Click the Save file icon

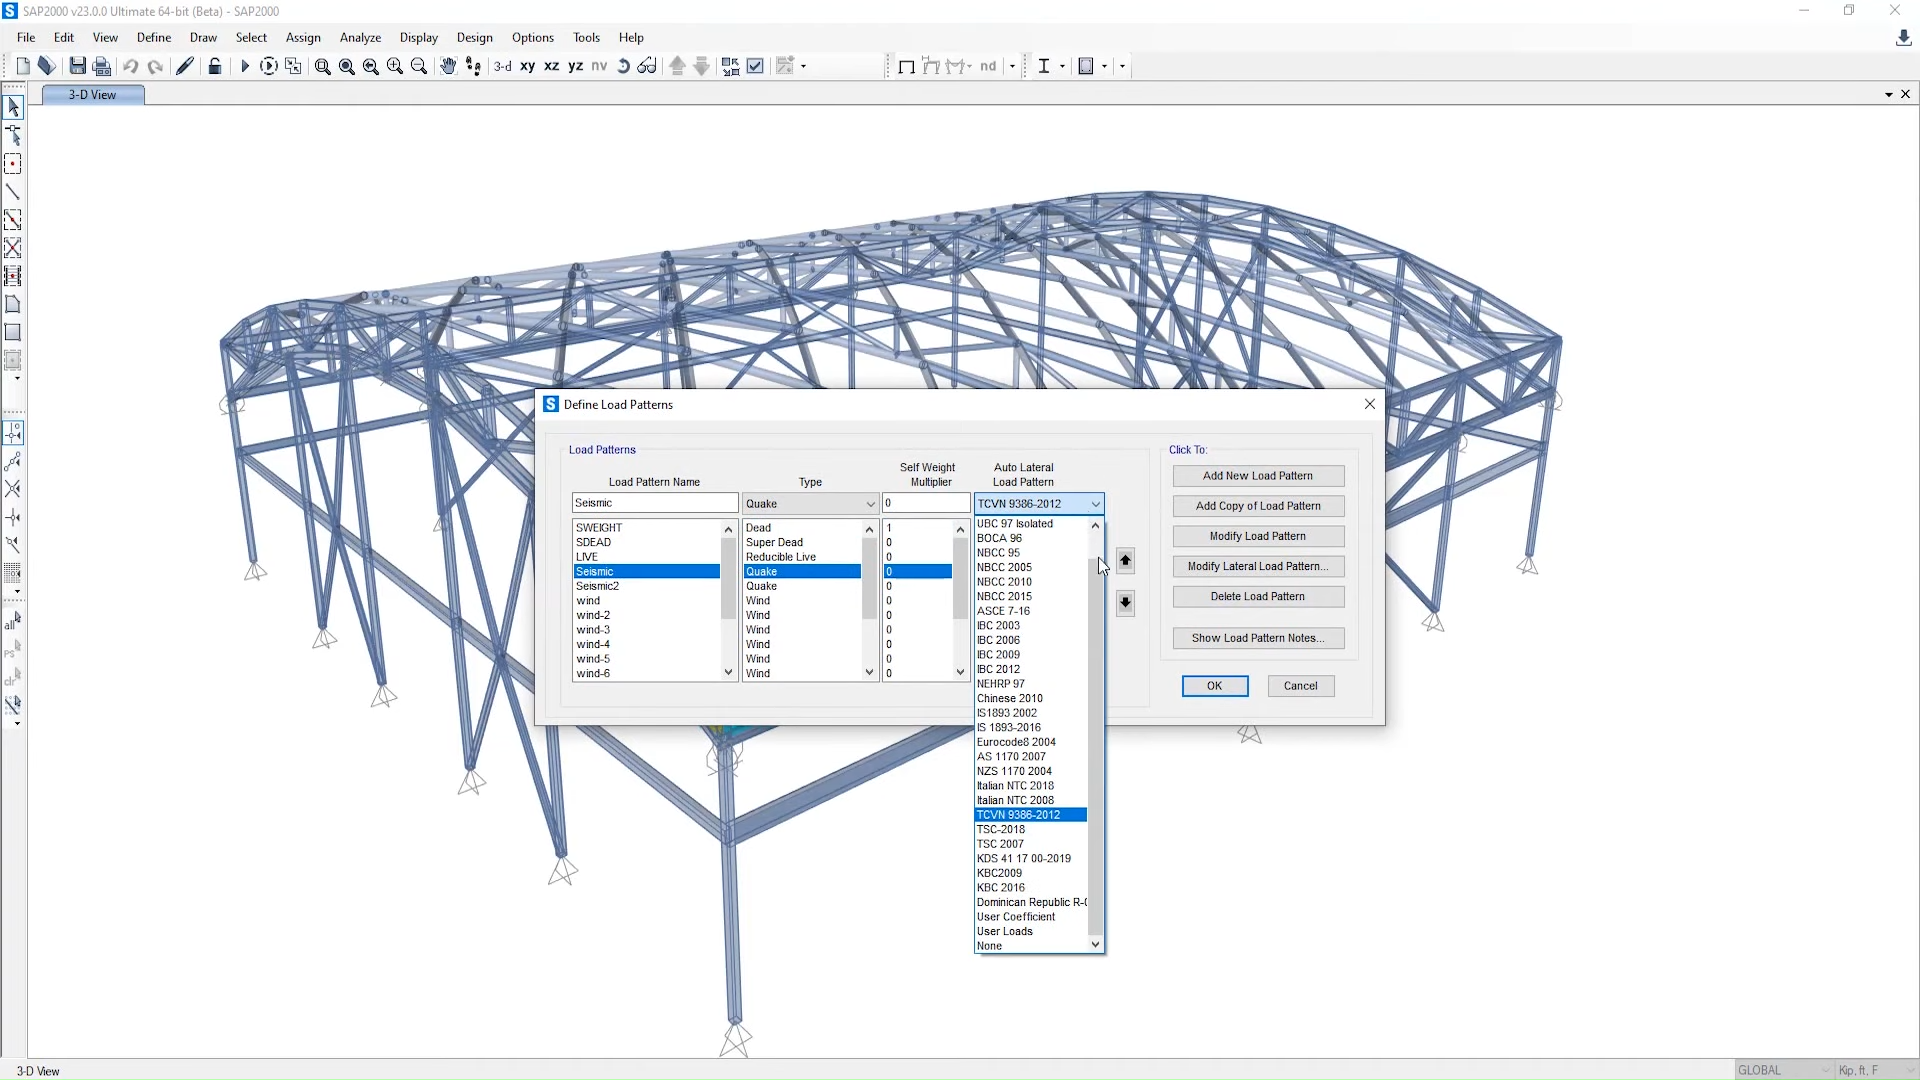[77, 66]
